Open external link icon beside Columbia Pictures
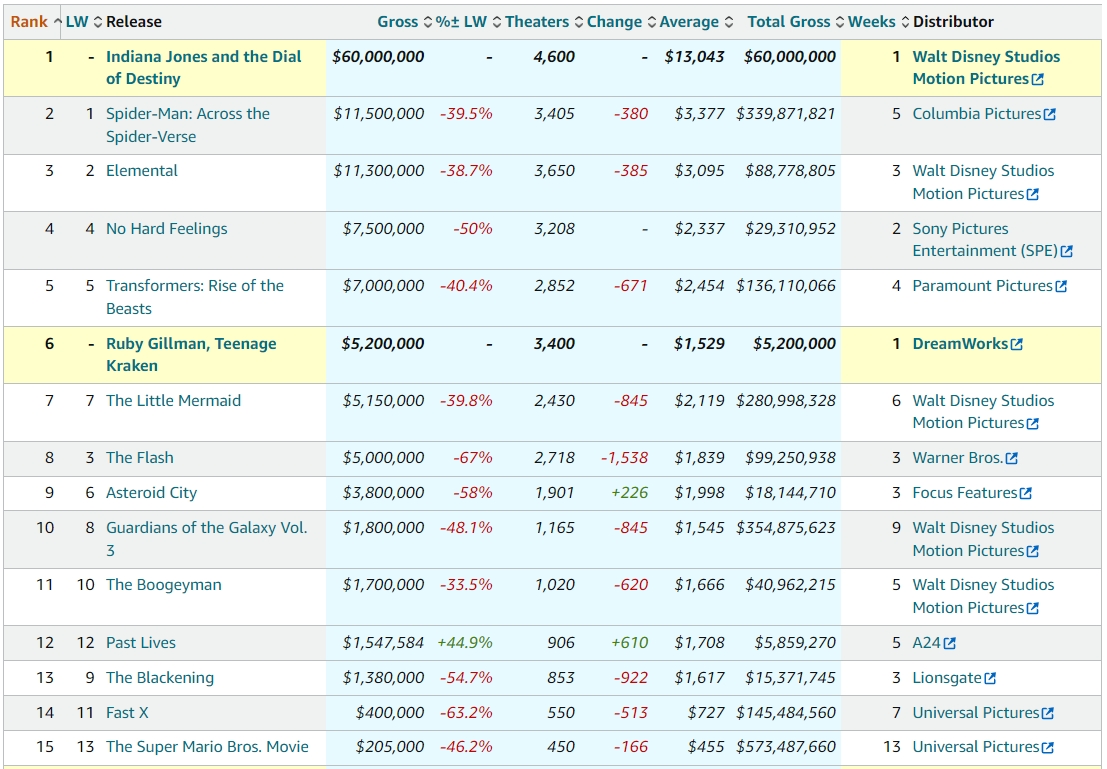1107x769 pixels. coord(1050,114)
